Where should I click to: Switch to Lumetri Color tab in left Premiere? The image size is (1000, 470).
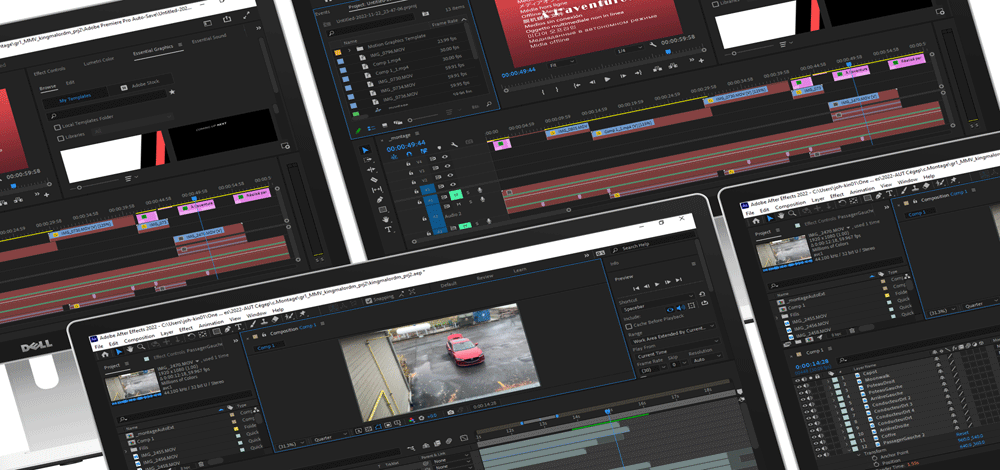(x=99, y=61)
